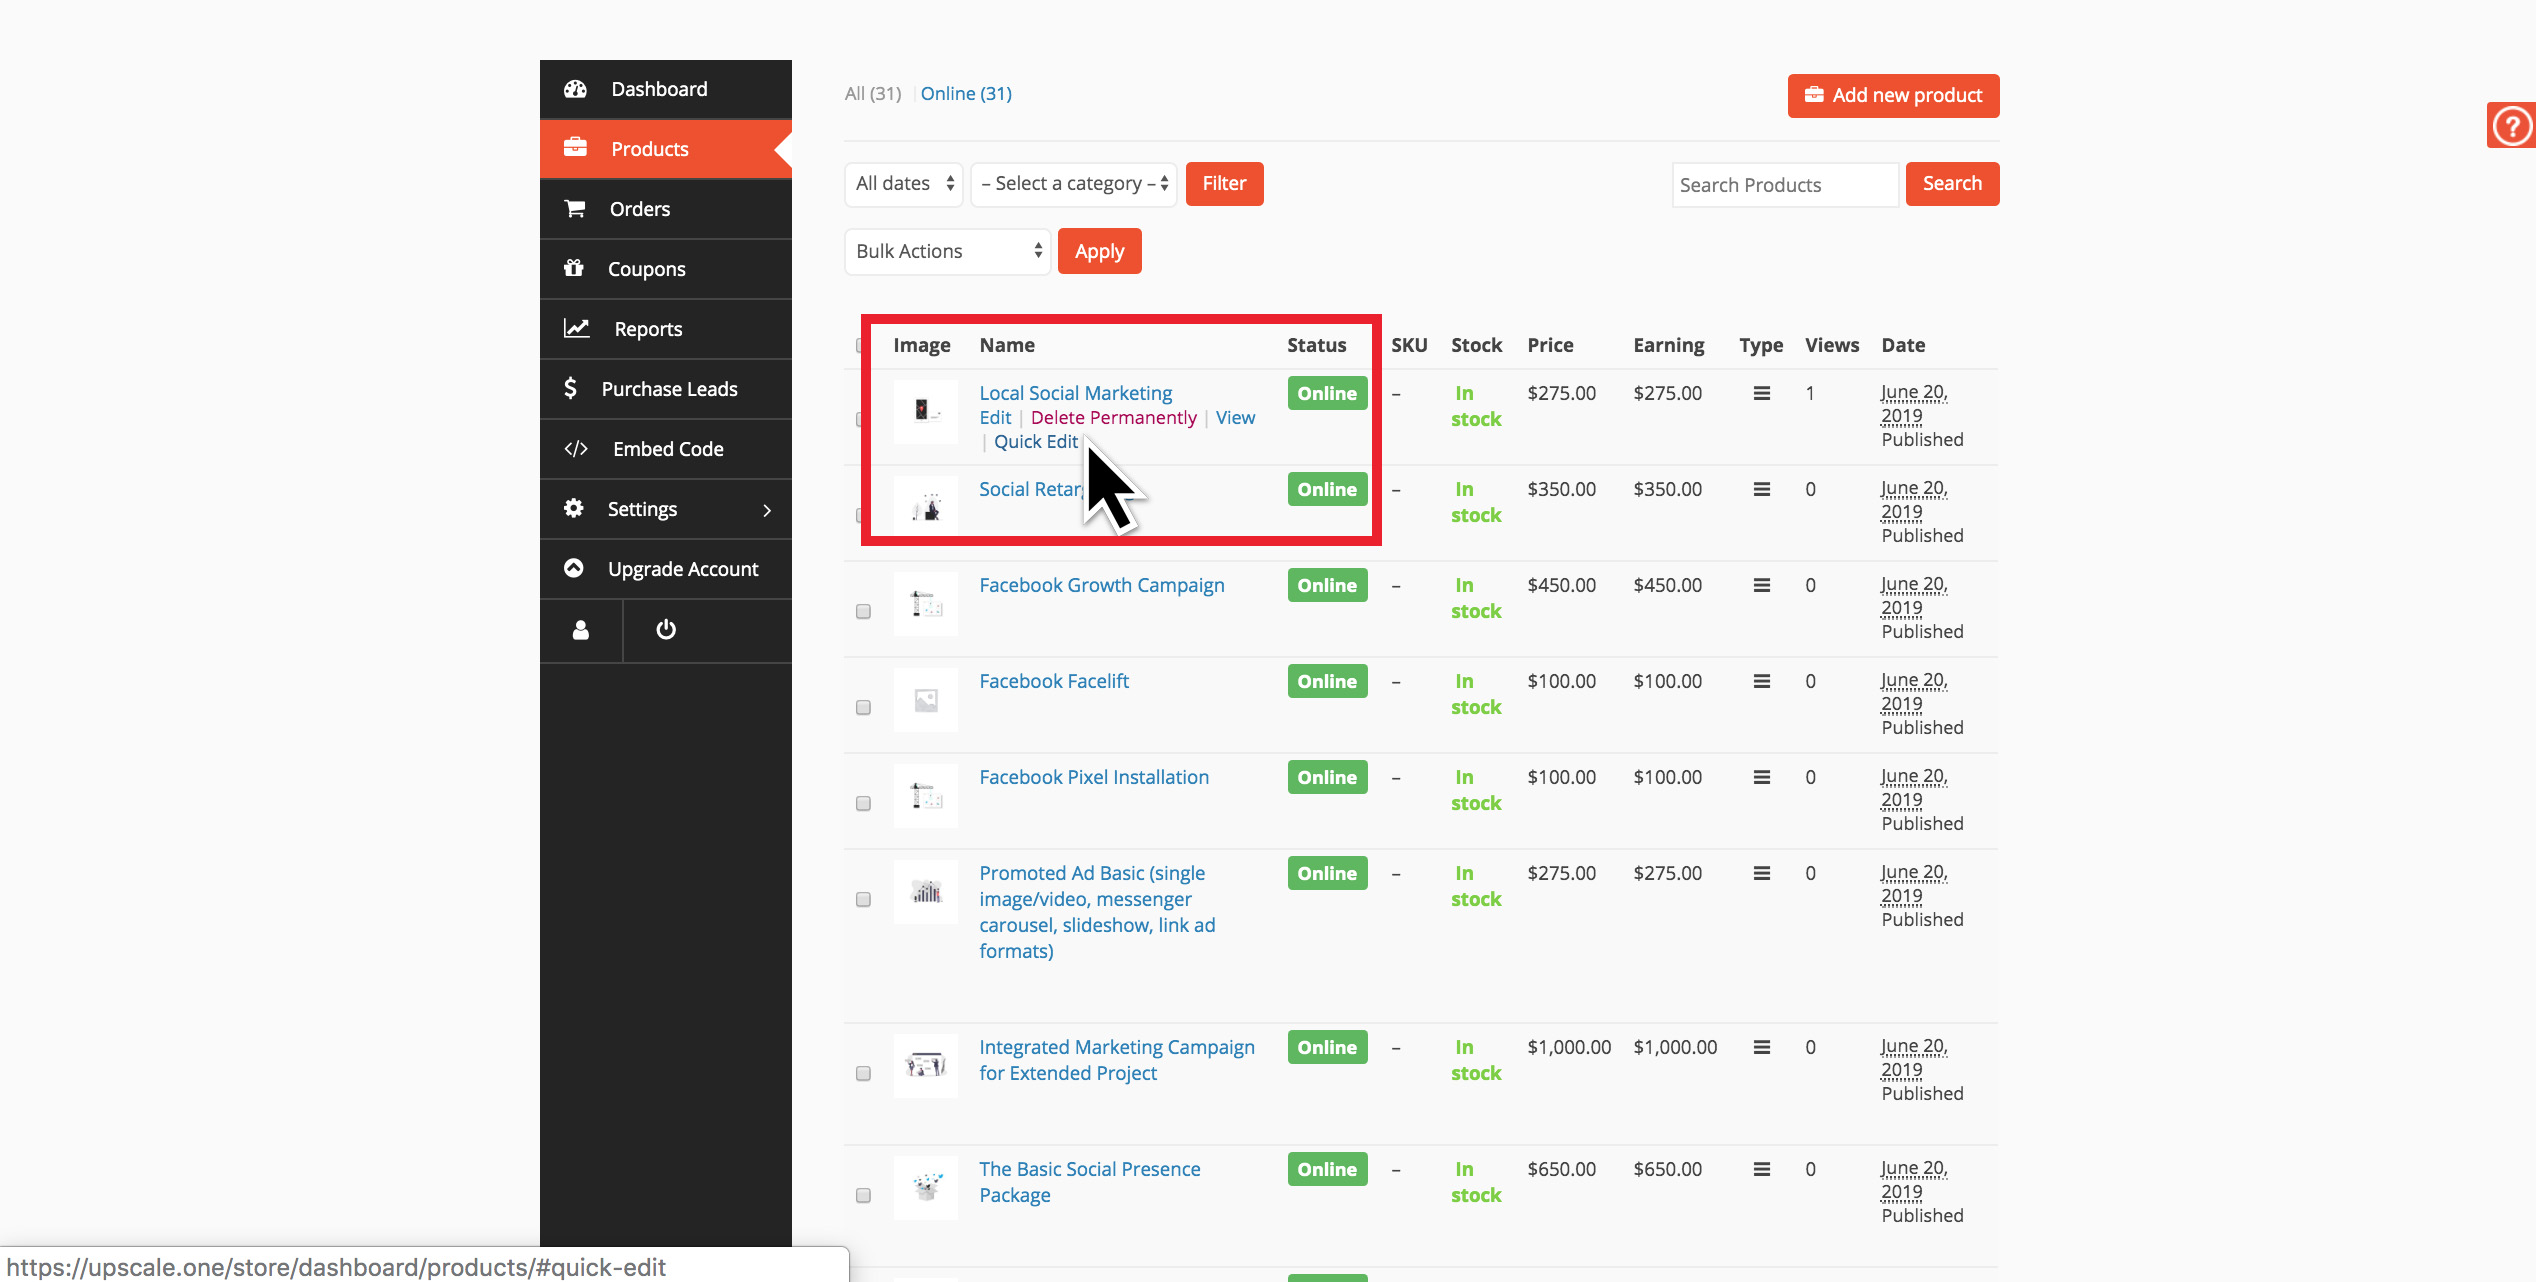Image resolution: width=2536 pixels, height=1282 pixels.
Task: Click the Orders cart icon
Action: [575, 209]
